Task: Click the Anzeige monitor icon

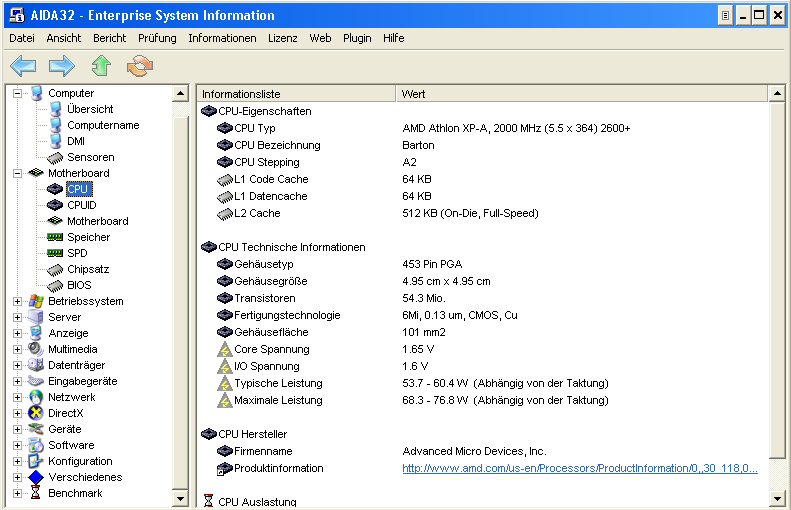Action: (x=36, y=333)
